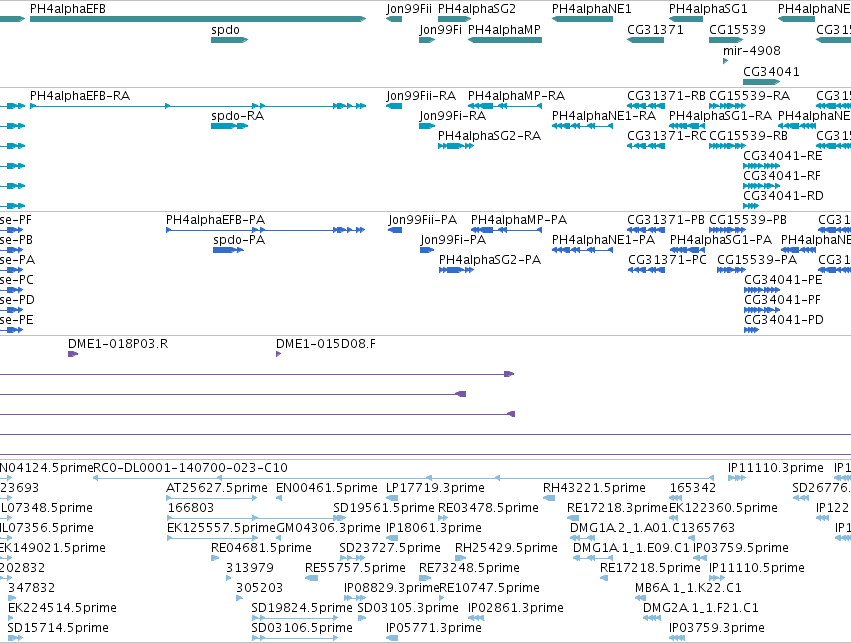Select EST AT25627.5prime

[x=212, y=498]
